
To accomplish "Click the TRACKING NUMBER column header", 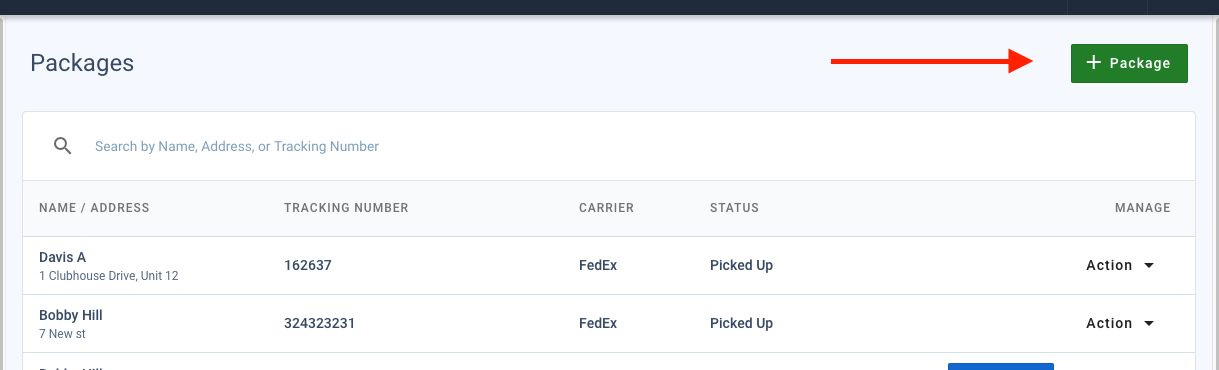I will point(346,208).
